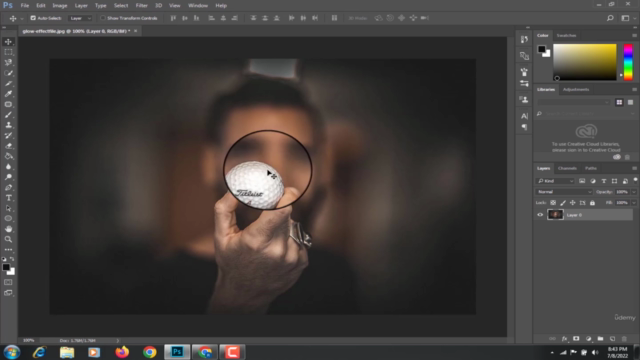Hide Layer 0 with eye icon
This screenshot has width=640, height=360.
540,215
